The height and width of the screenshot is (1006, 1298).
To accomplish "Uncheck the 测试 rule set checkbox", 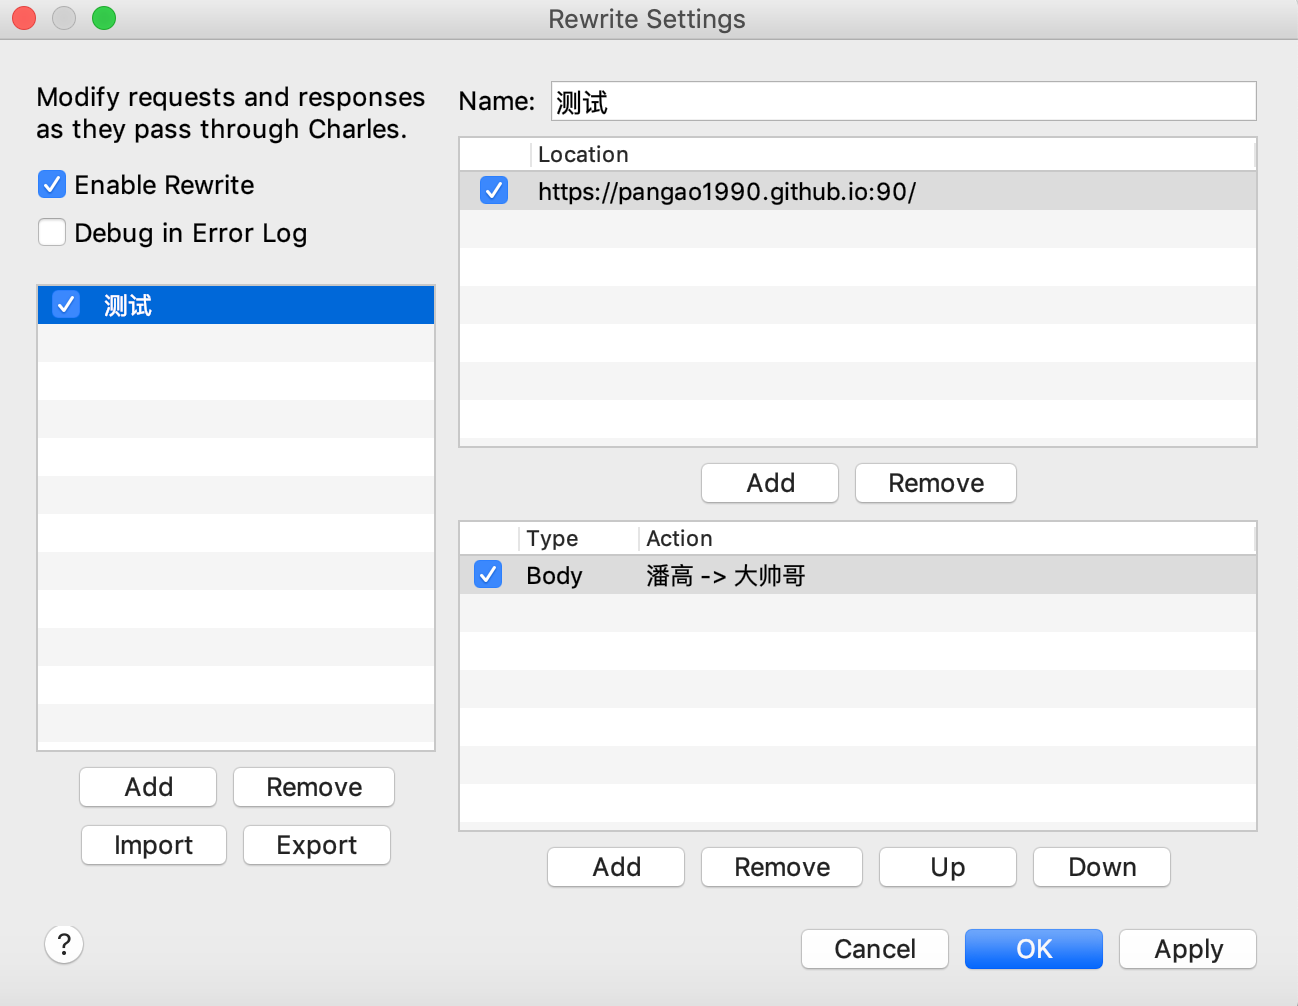I will click(x=66, y=305).
